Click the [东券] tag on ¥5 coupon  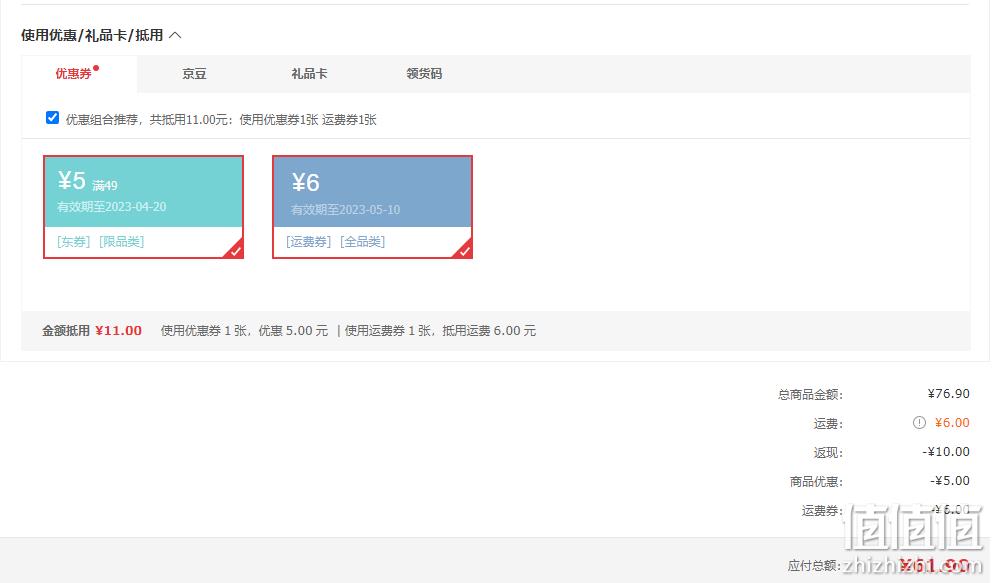(x=73, y=242)
